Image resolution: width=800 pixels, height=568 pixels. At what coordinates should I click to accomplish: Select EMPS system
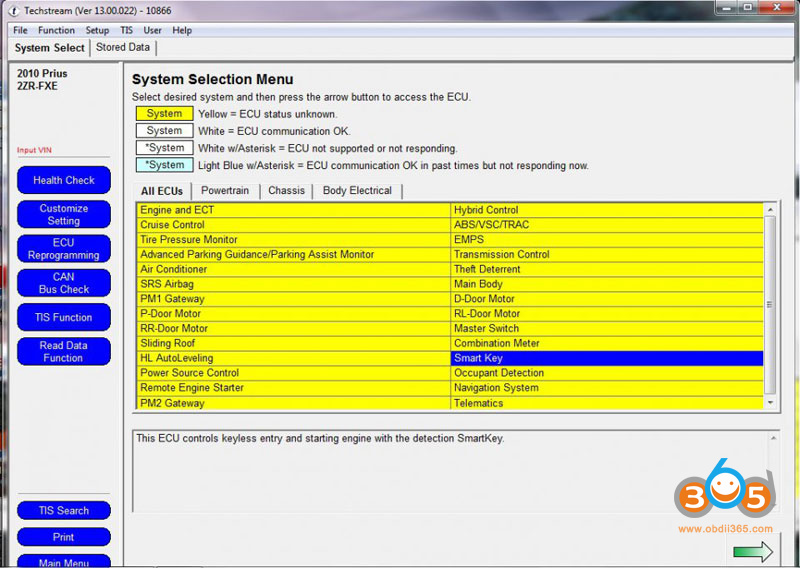pyautogui.click(x=607, y=239)
